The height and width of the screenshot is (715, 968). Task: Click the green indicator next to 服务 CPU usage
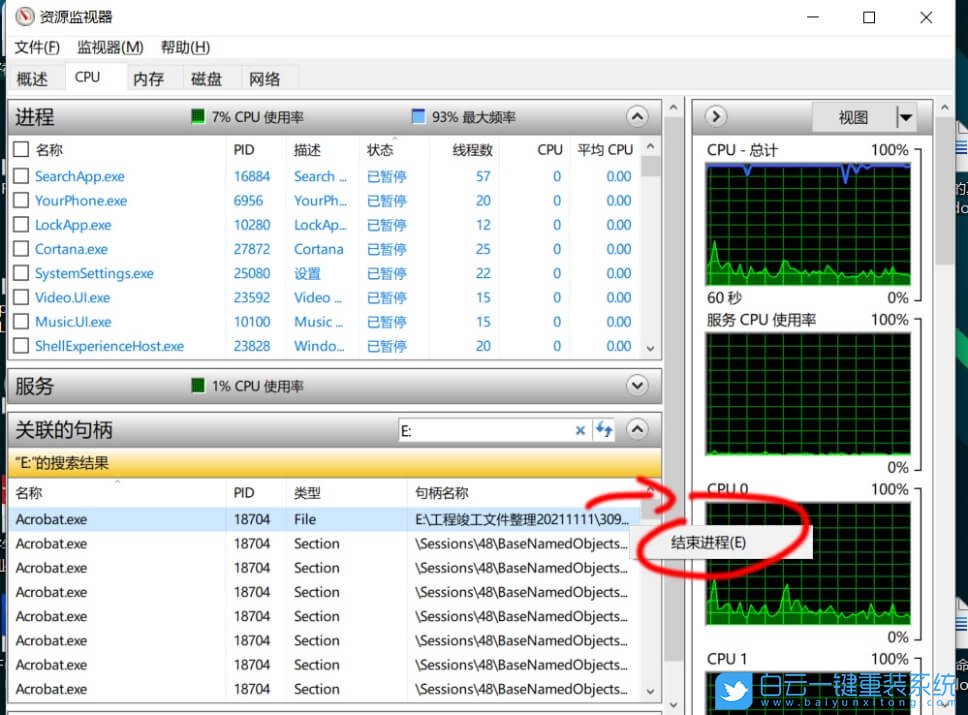(x=197, y=385)
